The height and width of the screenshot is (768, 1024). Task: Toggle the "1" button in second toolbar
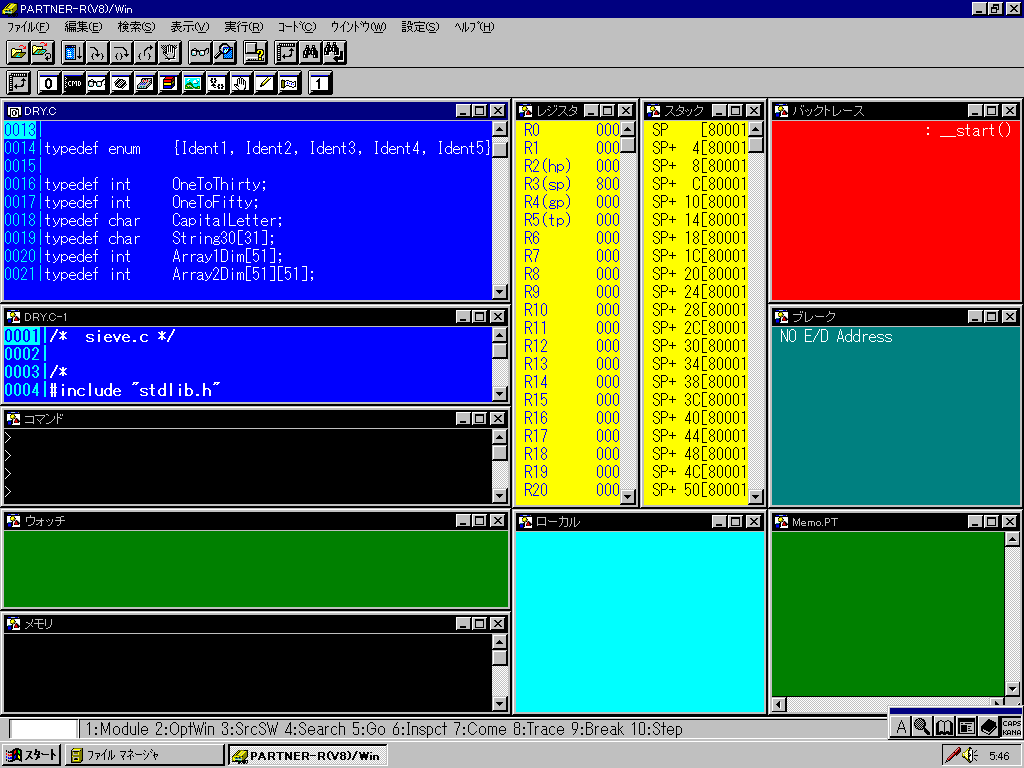(319, 83)
